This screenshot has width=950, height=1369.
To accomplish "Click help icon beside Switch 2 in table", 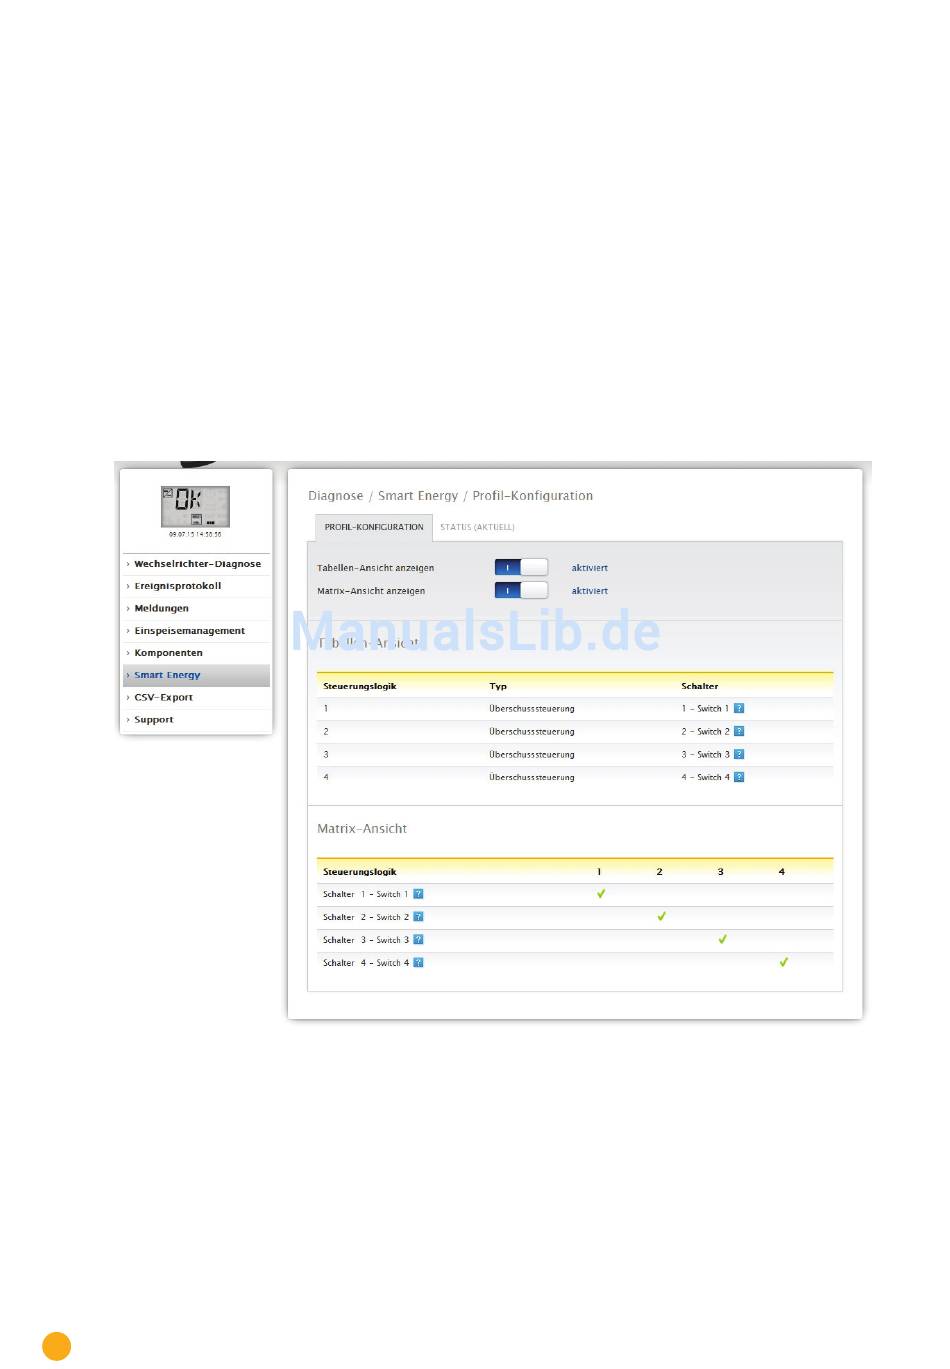I will tap(739, 731).
